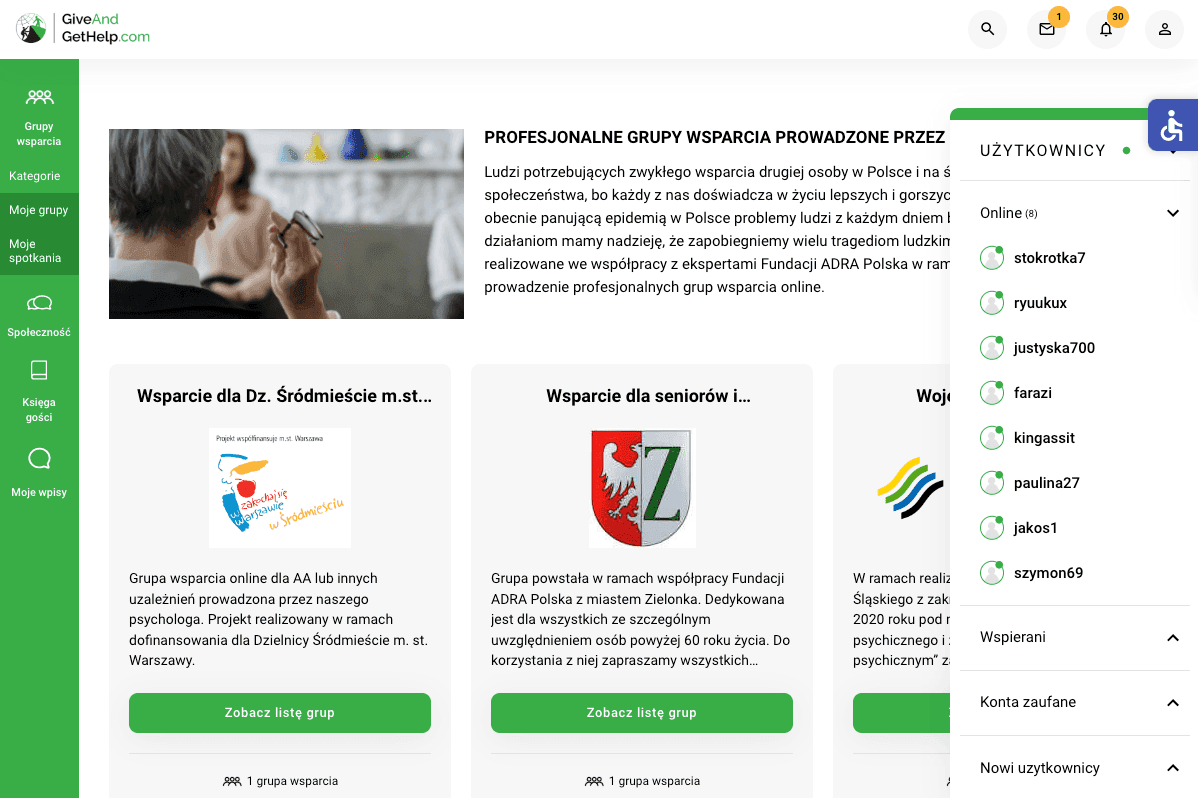1198x798 pixels.
Task: Click the Zielonka coat of arms image
Action: (642, 488)
